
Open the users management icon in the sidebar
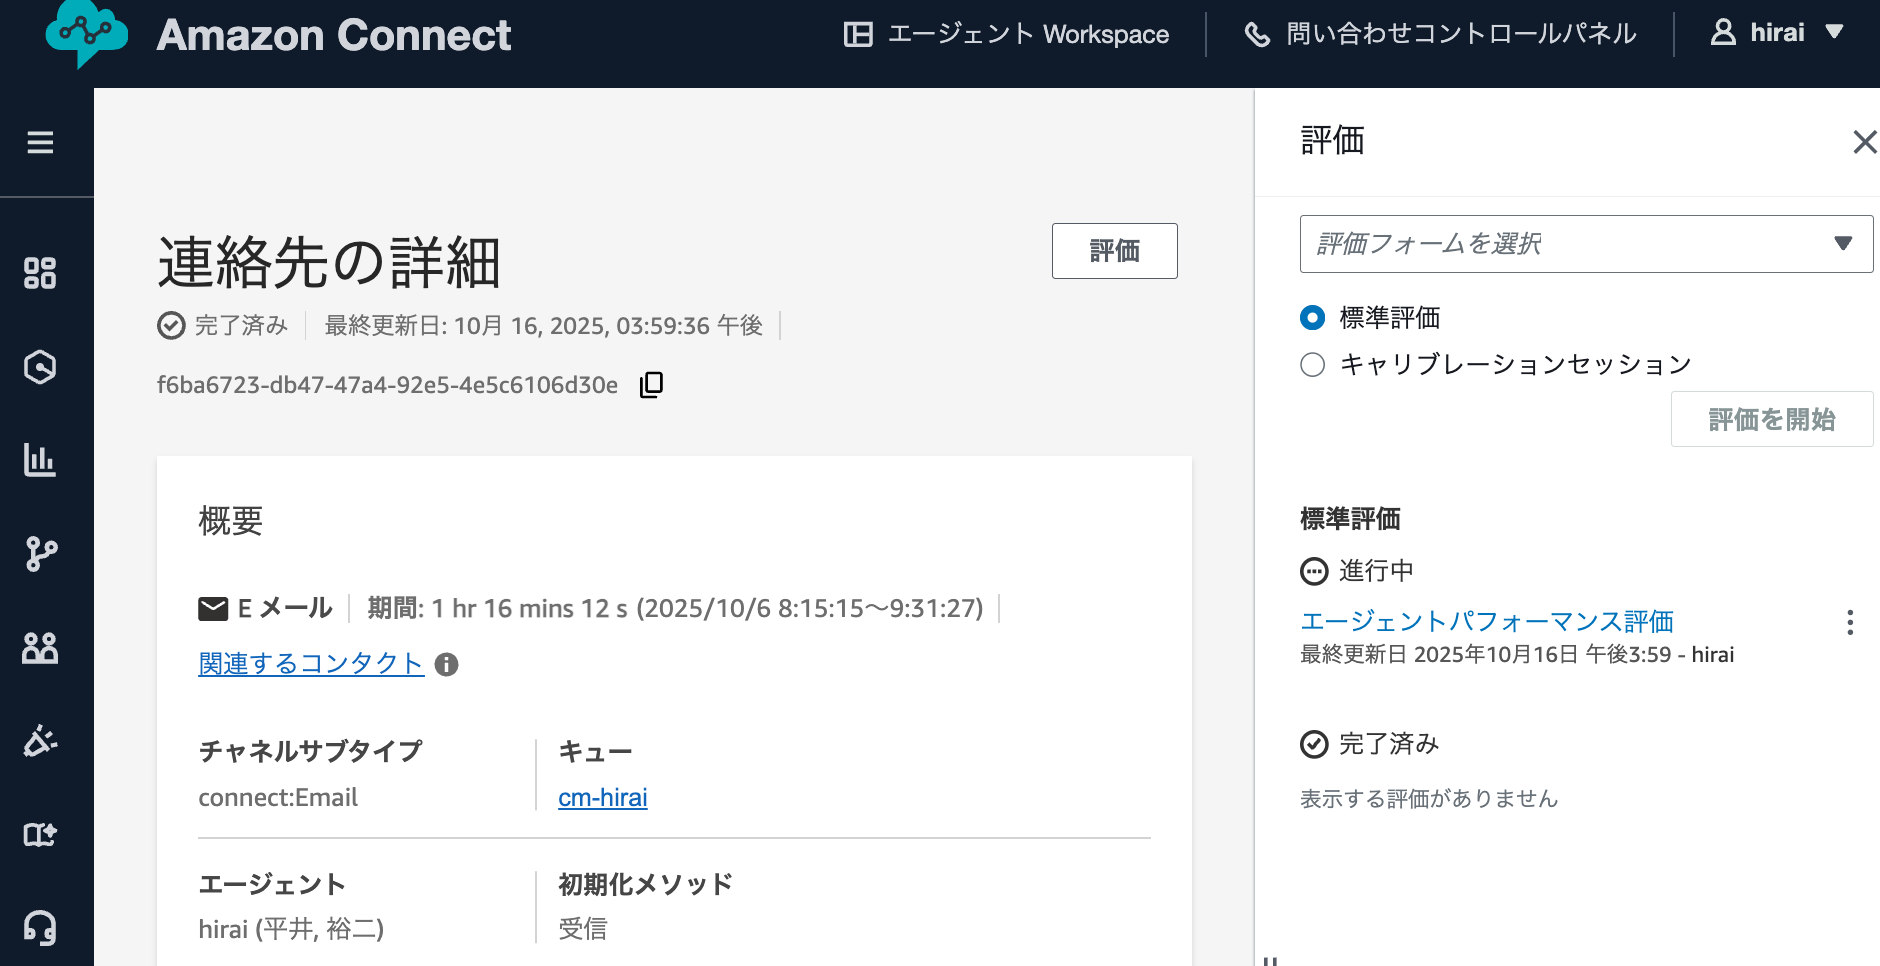[x=40, y=648]
